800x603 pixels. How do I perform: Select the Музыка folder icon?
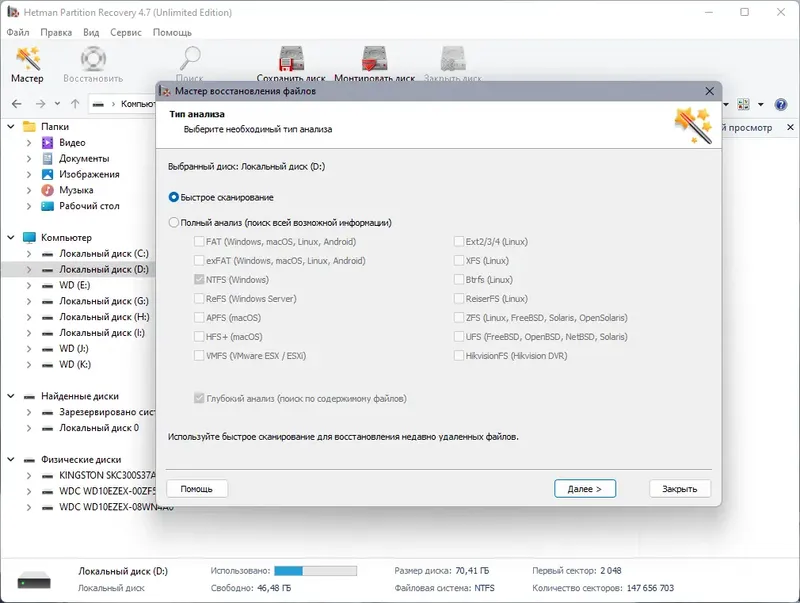tap(47, 190)
